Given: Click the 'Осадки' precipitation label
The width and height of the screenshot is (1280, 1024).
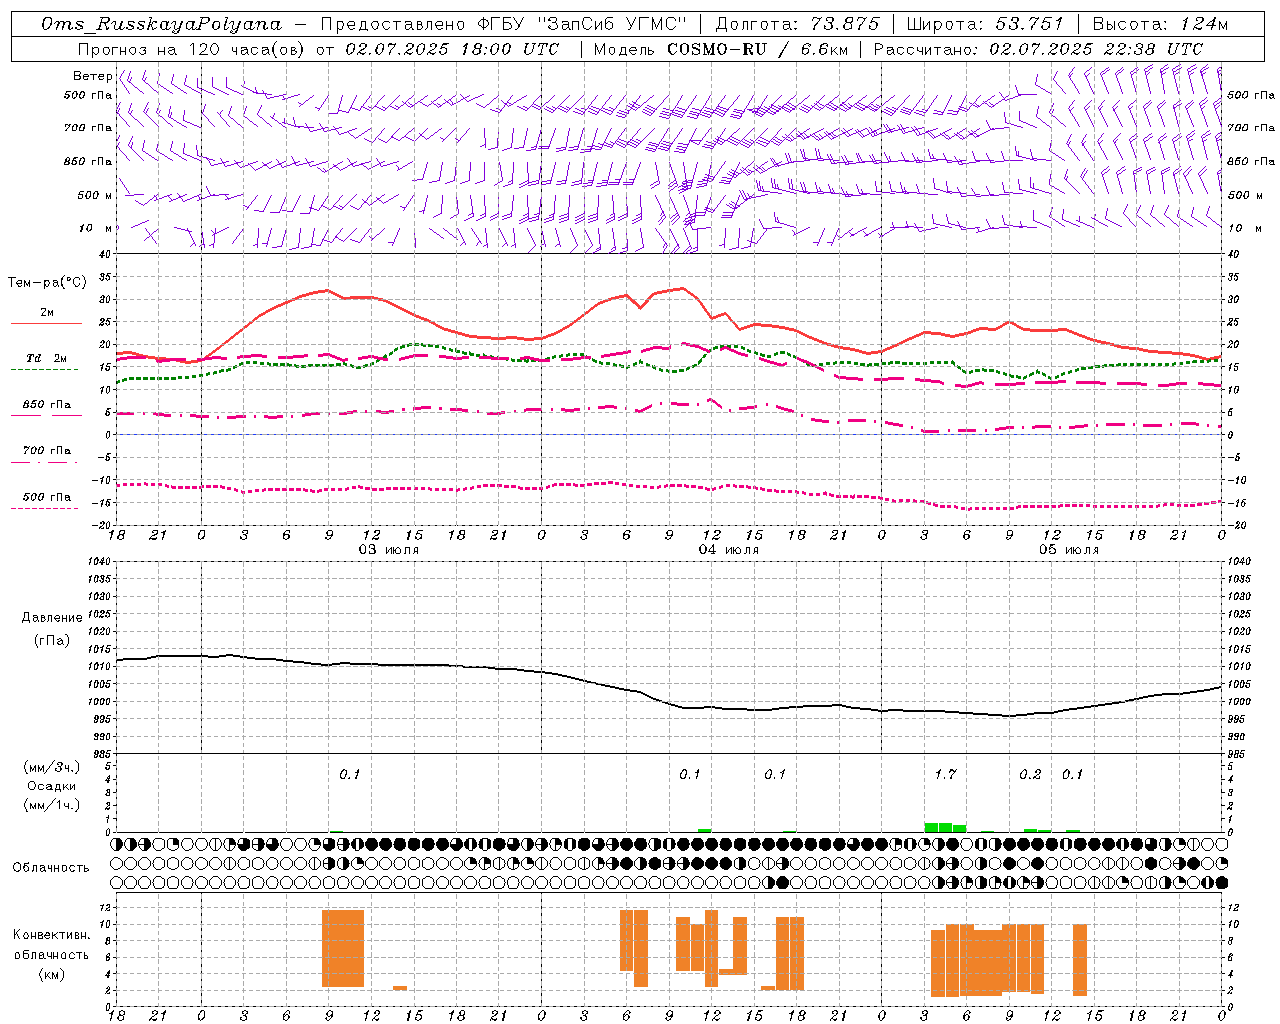Looking at the screenshot, I should click(x=52, y=786).
